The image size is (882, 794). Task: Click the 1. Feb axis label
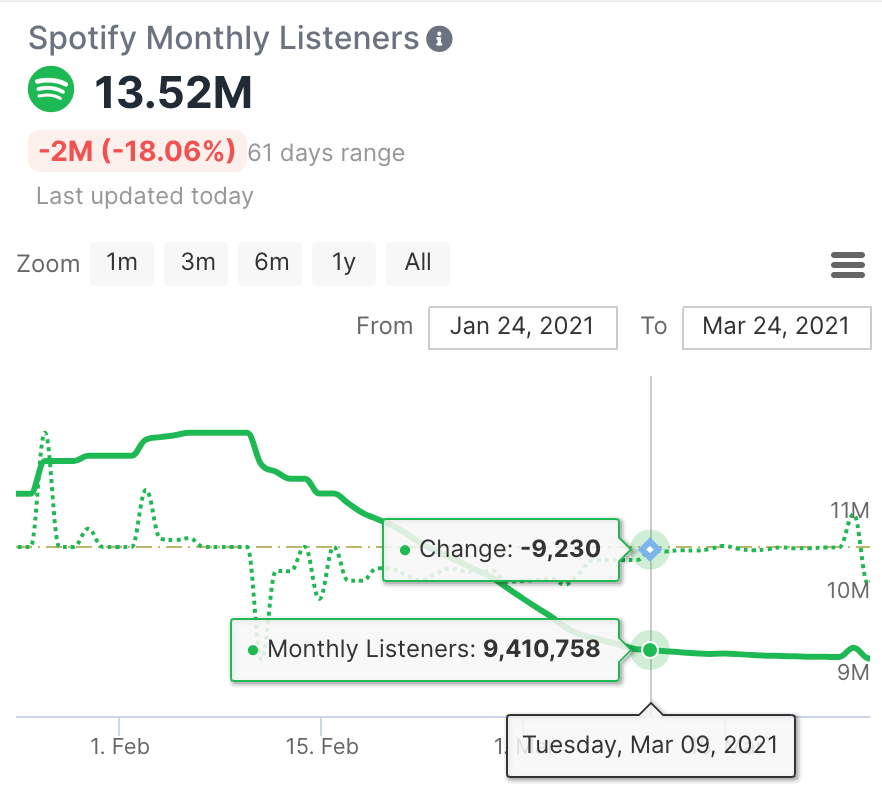(119, 746)
